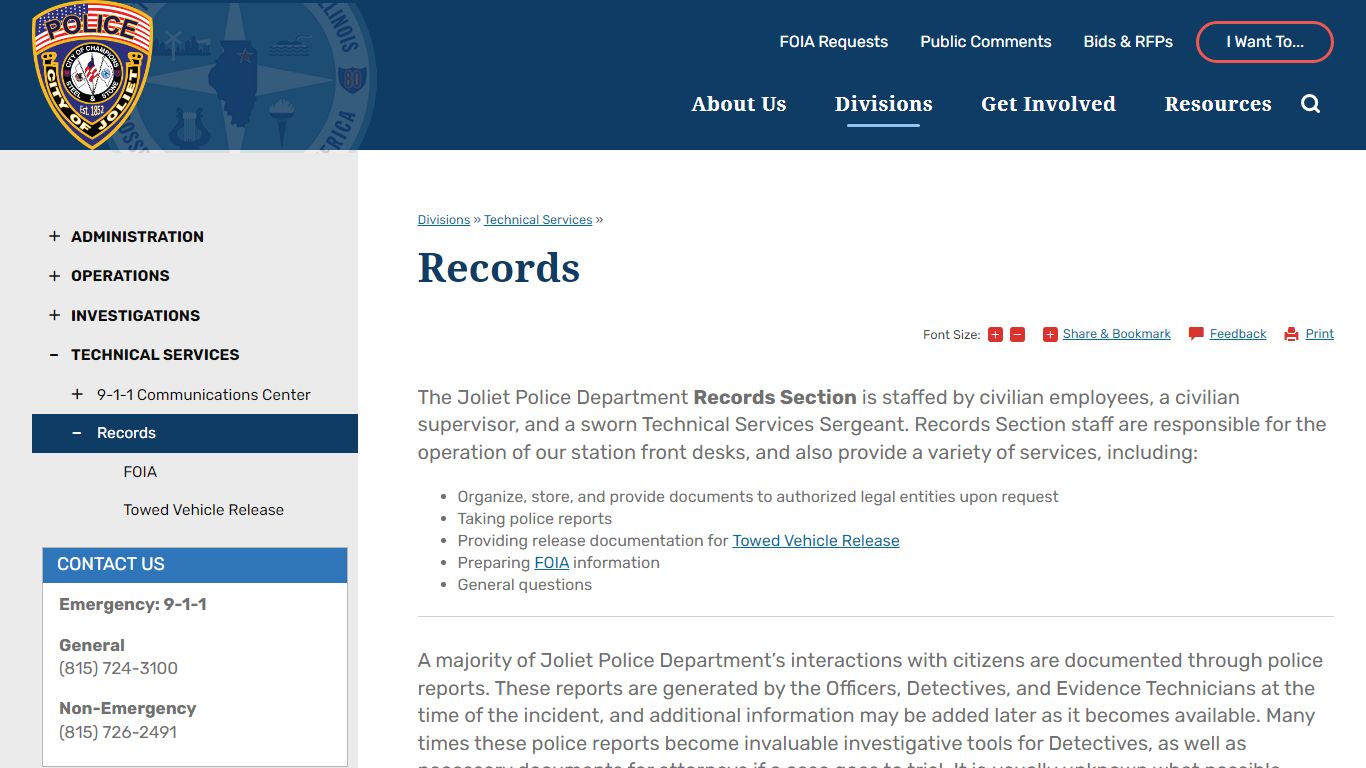Image resolution: width=1366 pixels, height=768 pixels.
Task: Open Public Comments page
Action: (x=986, y=42)
